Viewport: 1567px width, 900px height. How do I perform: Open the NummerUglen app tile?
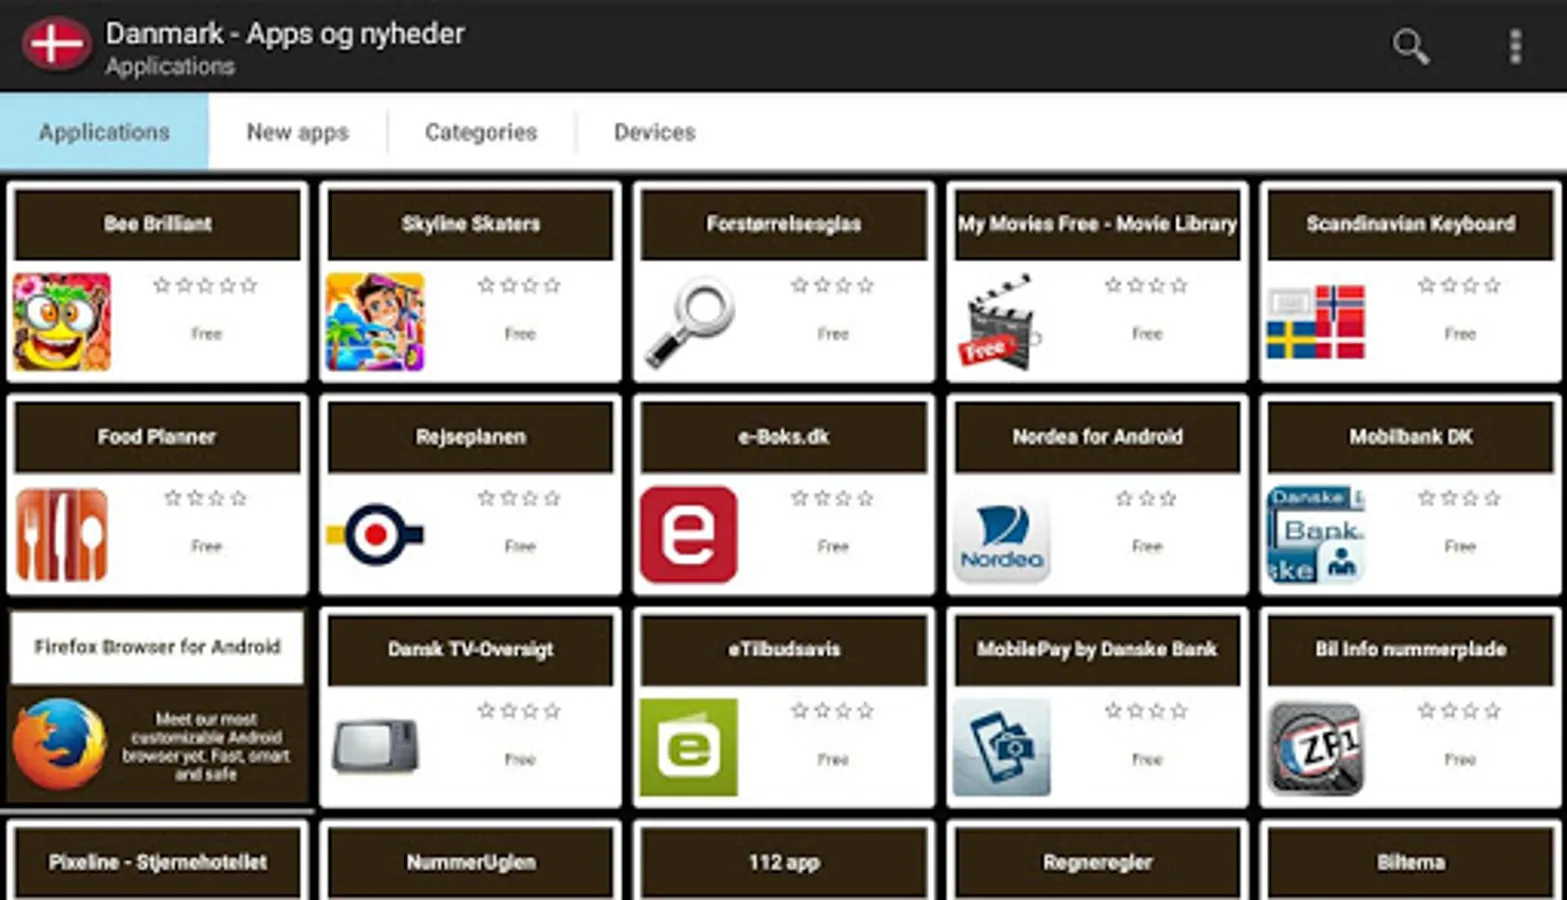tap(470, 861)
